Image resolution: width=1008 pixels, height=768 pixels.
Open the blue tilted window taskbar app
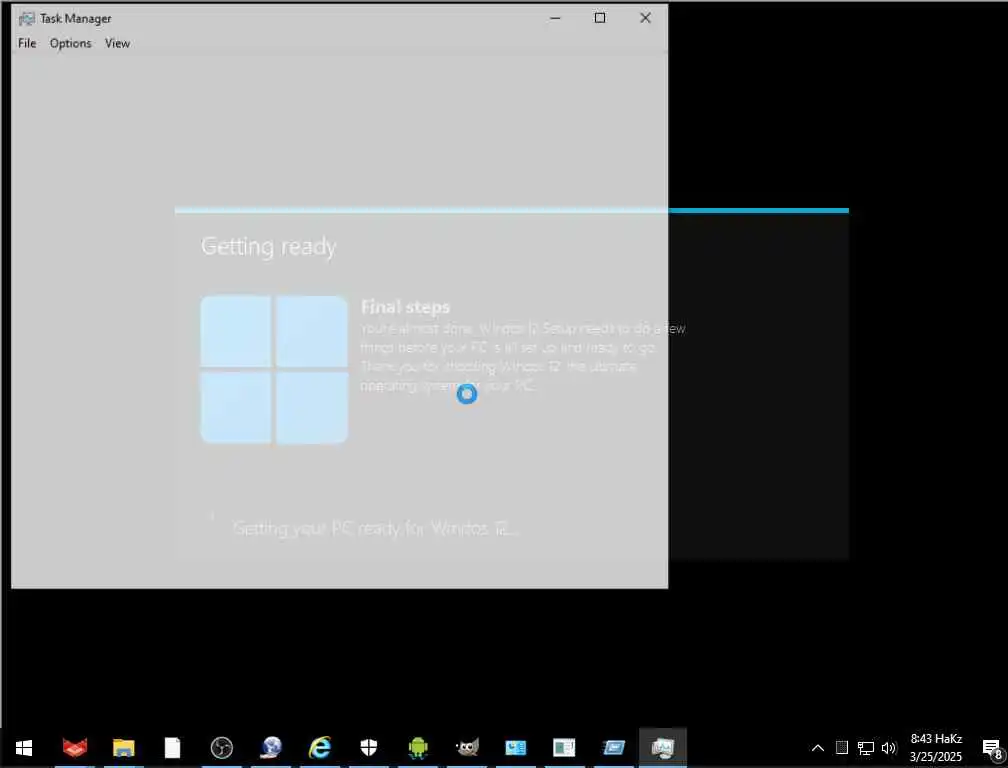point(614,747)
